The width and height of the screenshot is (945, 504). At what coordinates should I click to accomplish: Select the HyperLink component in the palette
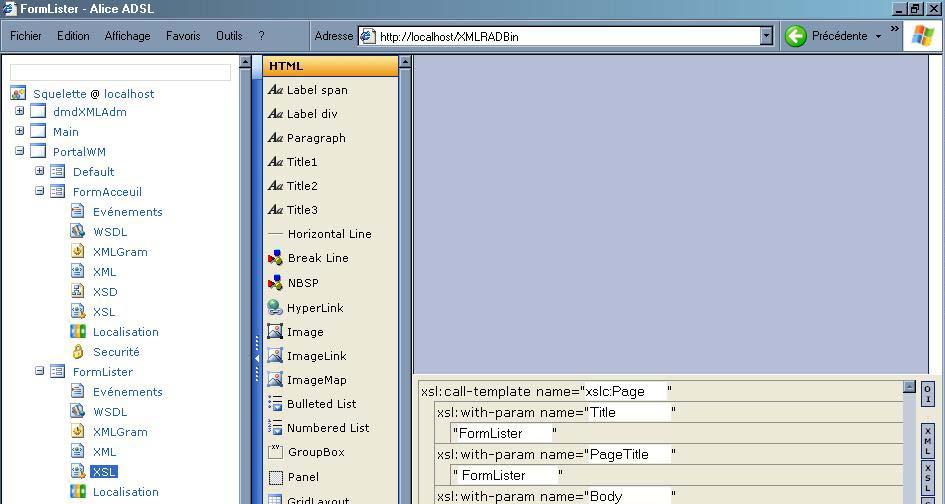[314, 308]
